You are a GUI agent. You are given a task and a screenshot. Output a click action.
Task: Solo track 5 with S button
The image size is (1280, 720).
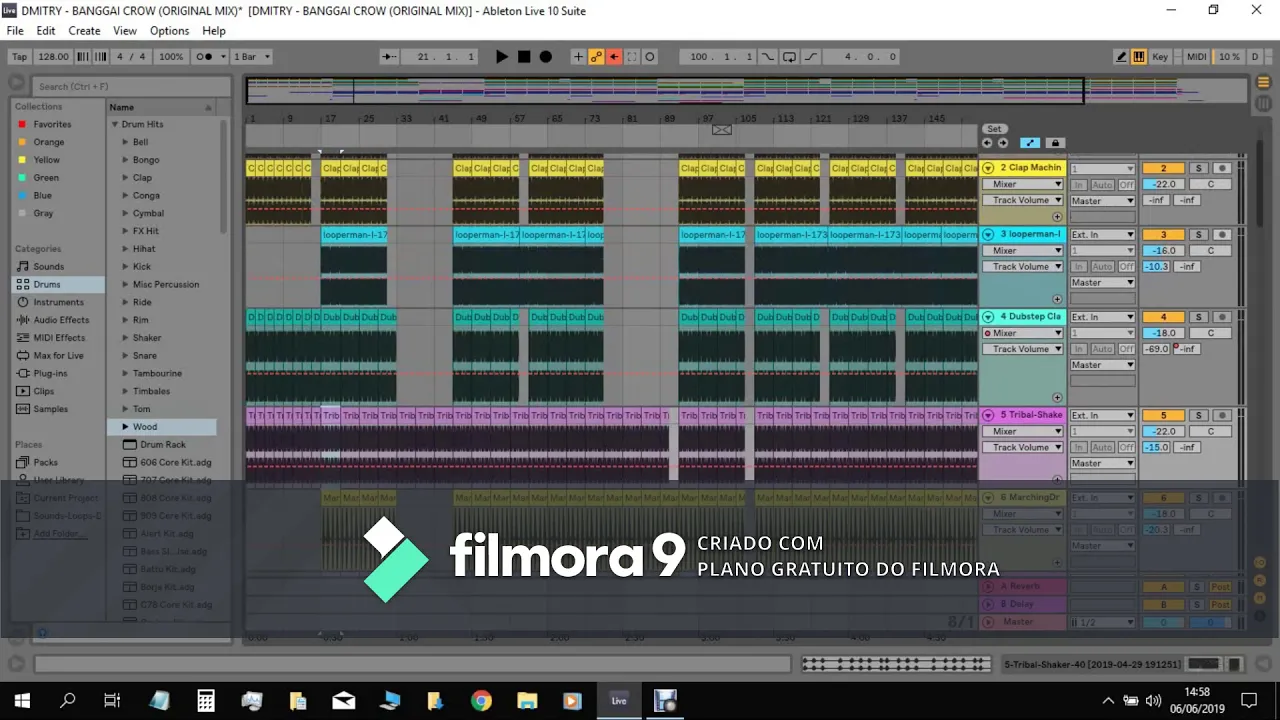click(x=1199, y=415)
